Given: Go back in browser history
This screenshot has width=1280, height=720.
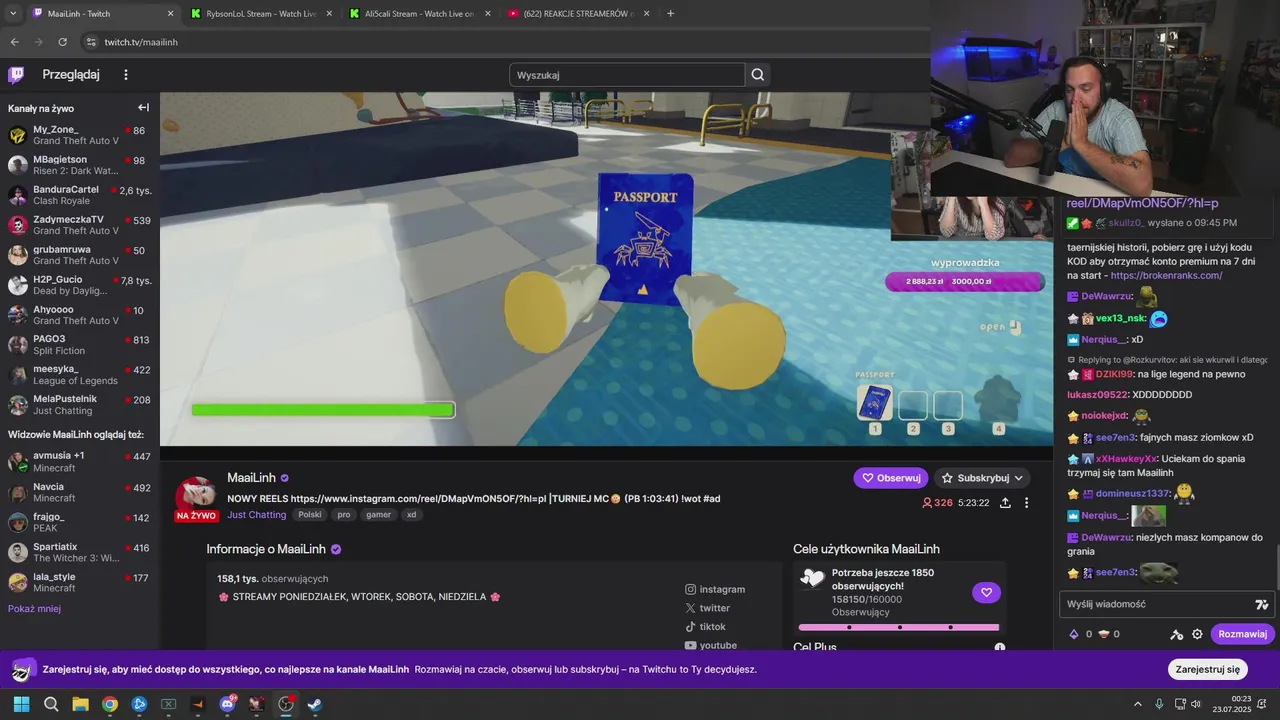Looking at the screenshot, I should pos(14,42).
